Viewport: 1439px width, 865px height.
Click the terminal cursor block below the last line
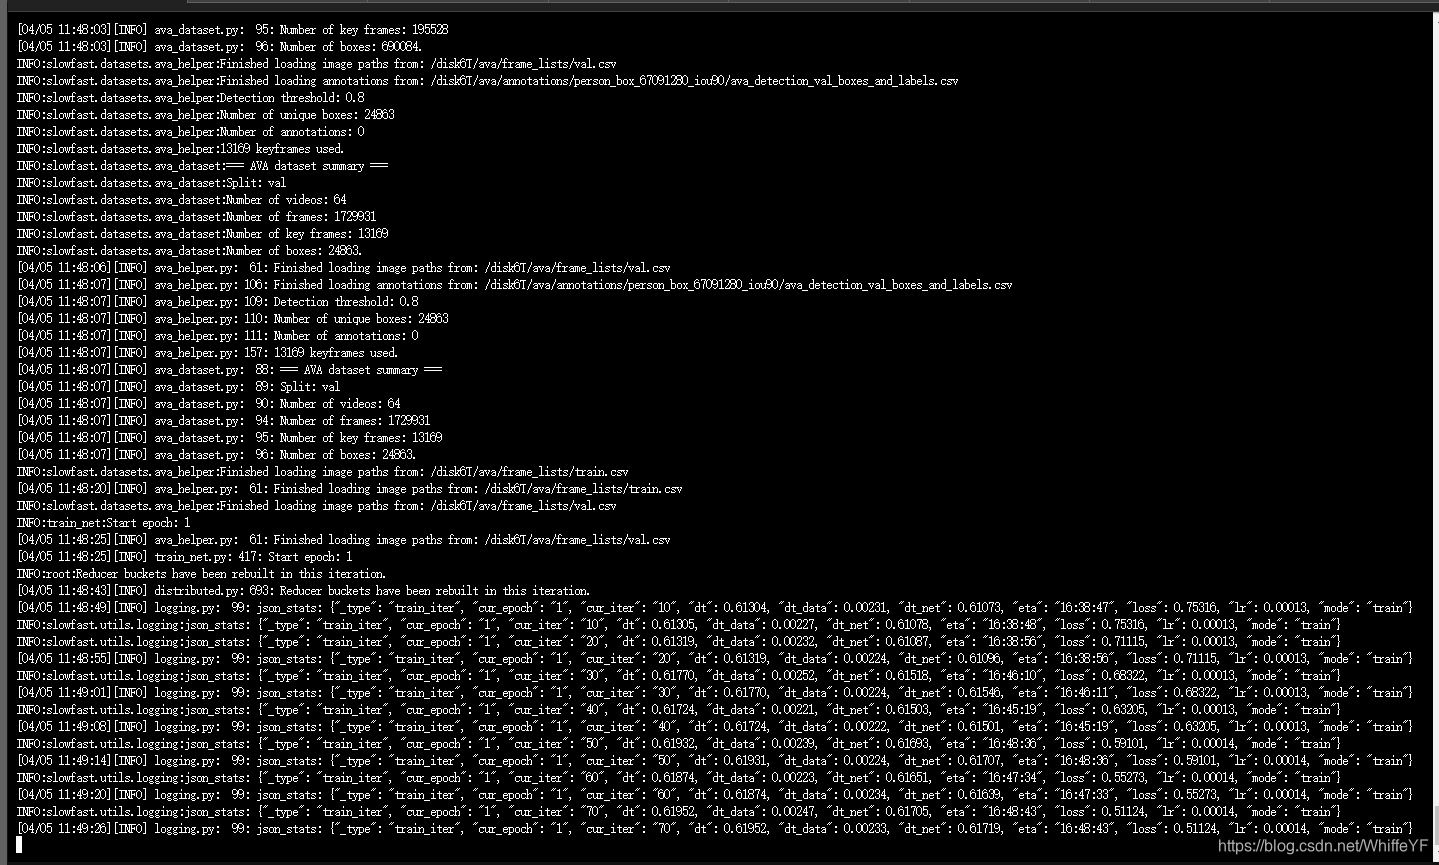point(20,845)
